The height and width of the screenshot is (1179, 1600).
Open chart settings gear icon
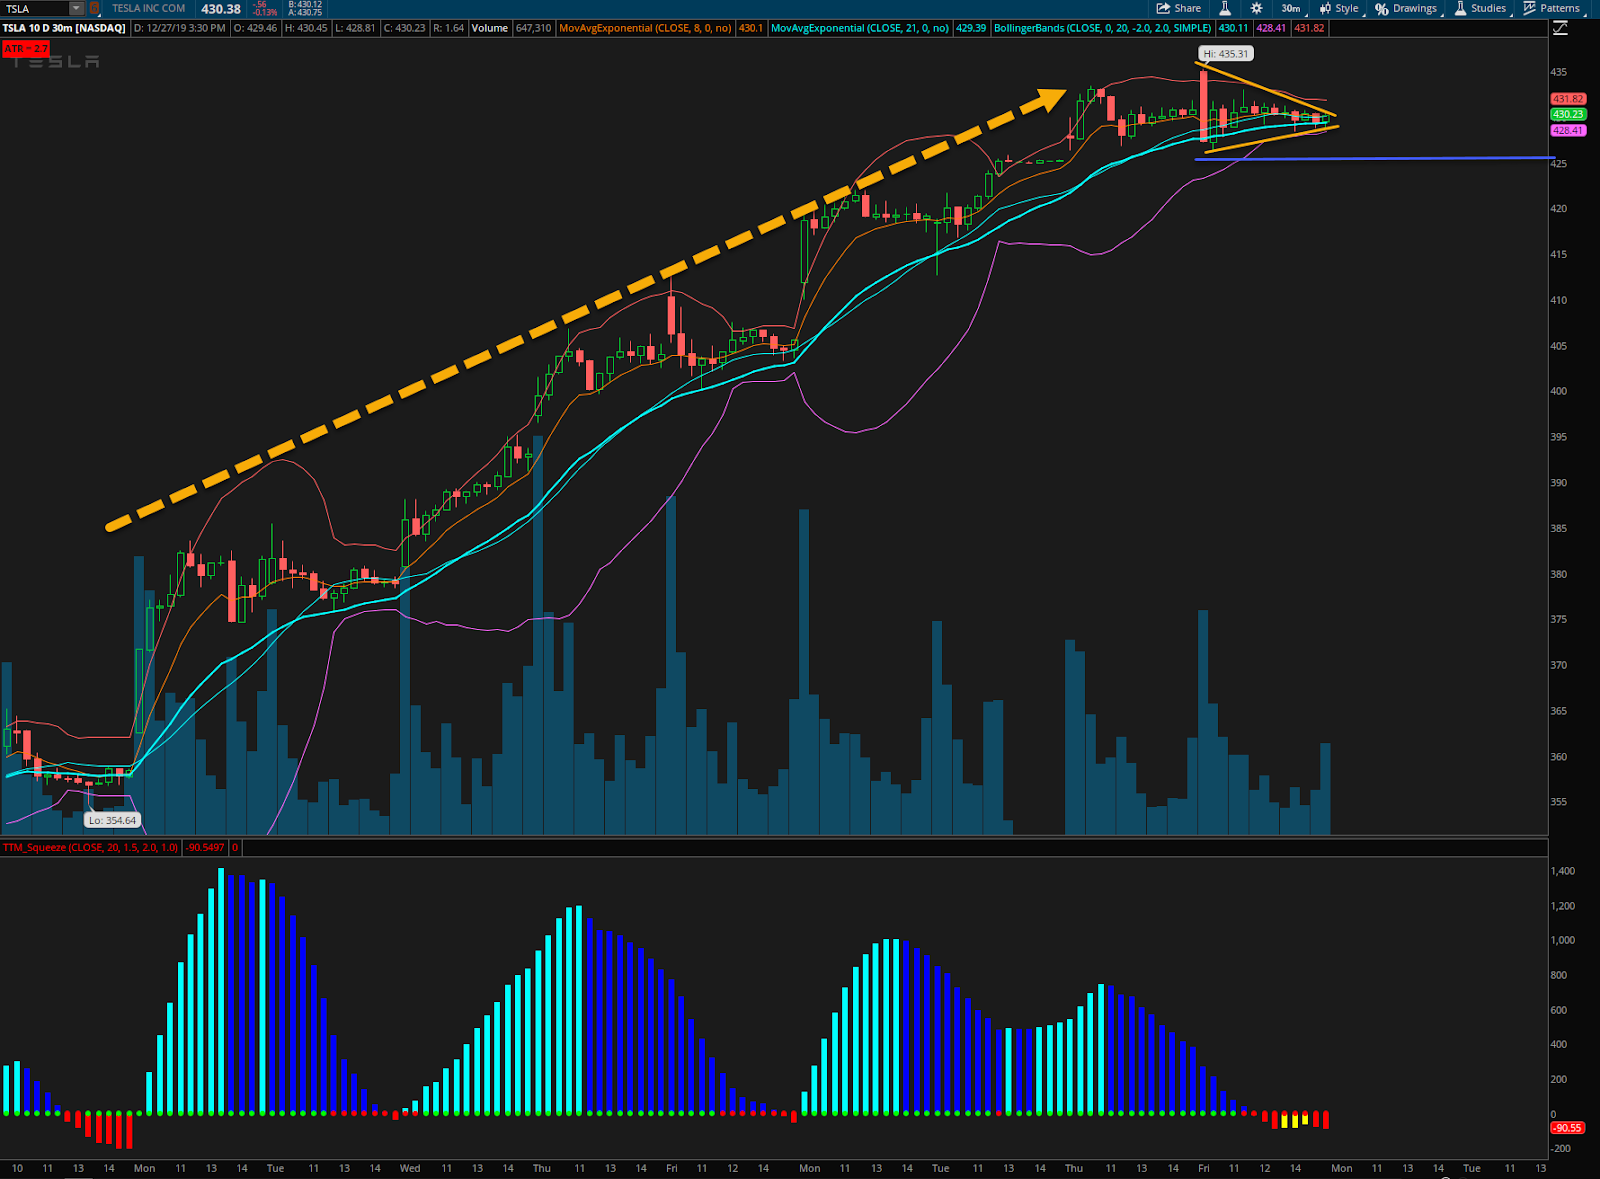(x=1257, y=8)
